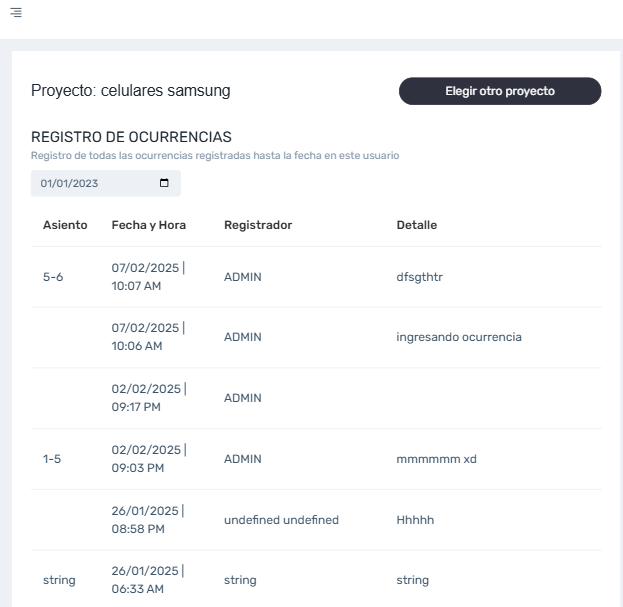Click the 26/01/2025 06:33 AM date cell
The height and width of the screenshot is (607, 623).
point(148,580)
